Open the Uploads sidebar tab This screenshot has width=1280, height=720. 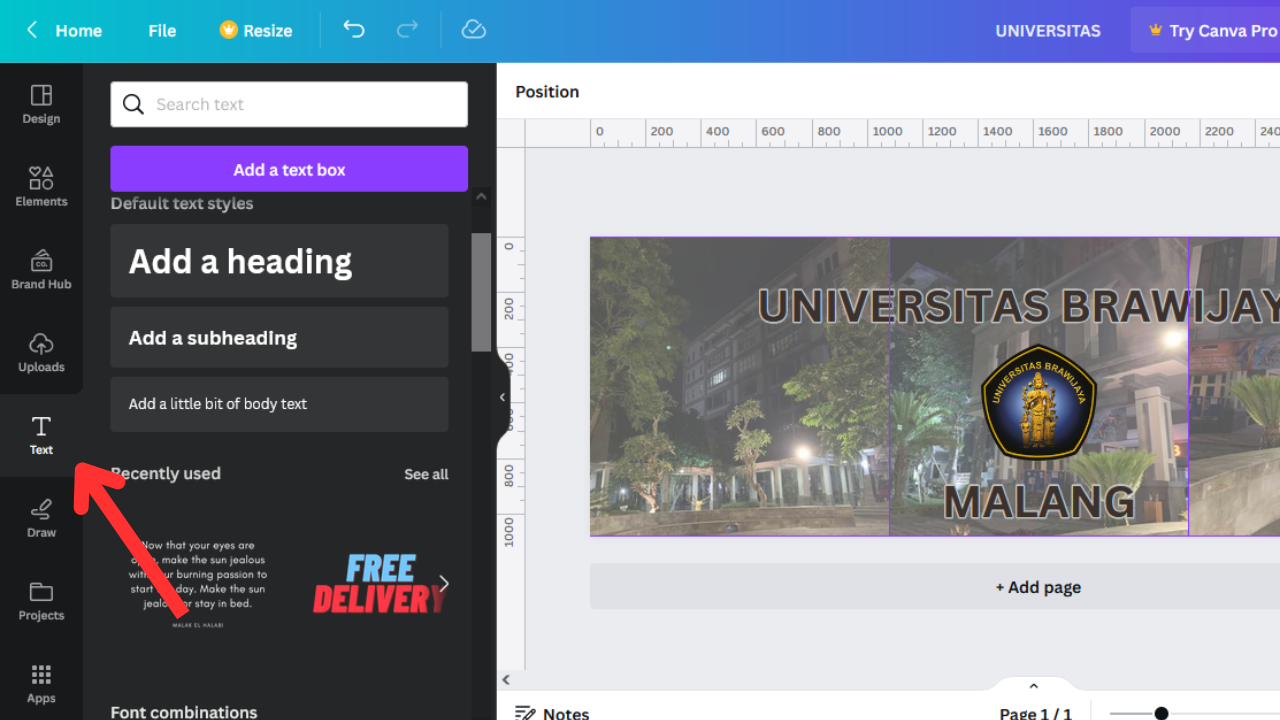(x=41, y=353)
